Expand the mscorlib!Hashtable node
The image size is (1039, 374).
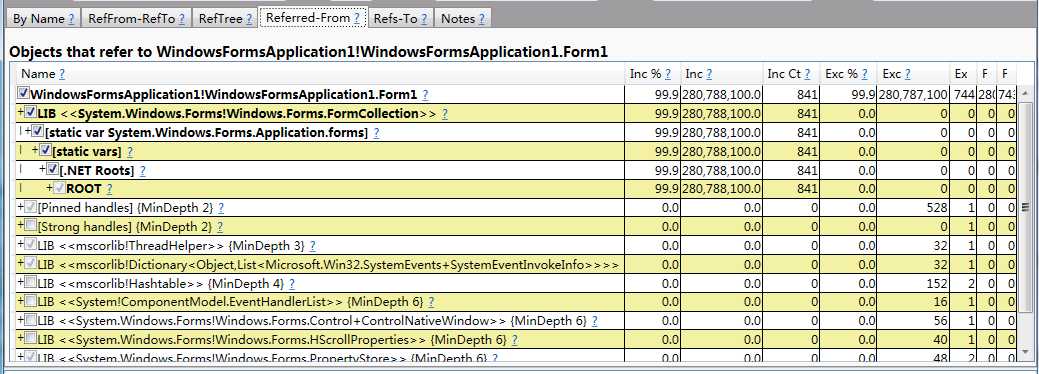pyautogui.click(x=21, y=283)
